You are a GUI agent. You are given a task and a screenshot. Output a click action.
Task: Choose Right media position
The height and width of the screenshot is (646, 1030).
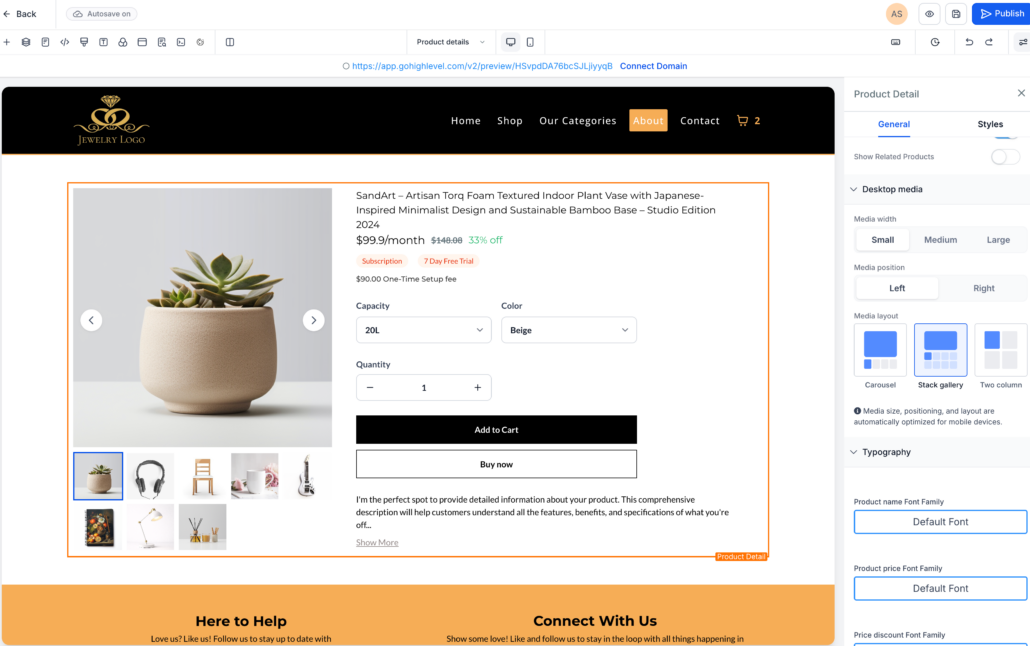(983, 288)
